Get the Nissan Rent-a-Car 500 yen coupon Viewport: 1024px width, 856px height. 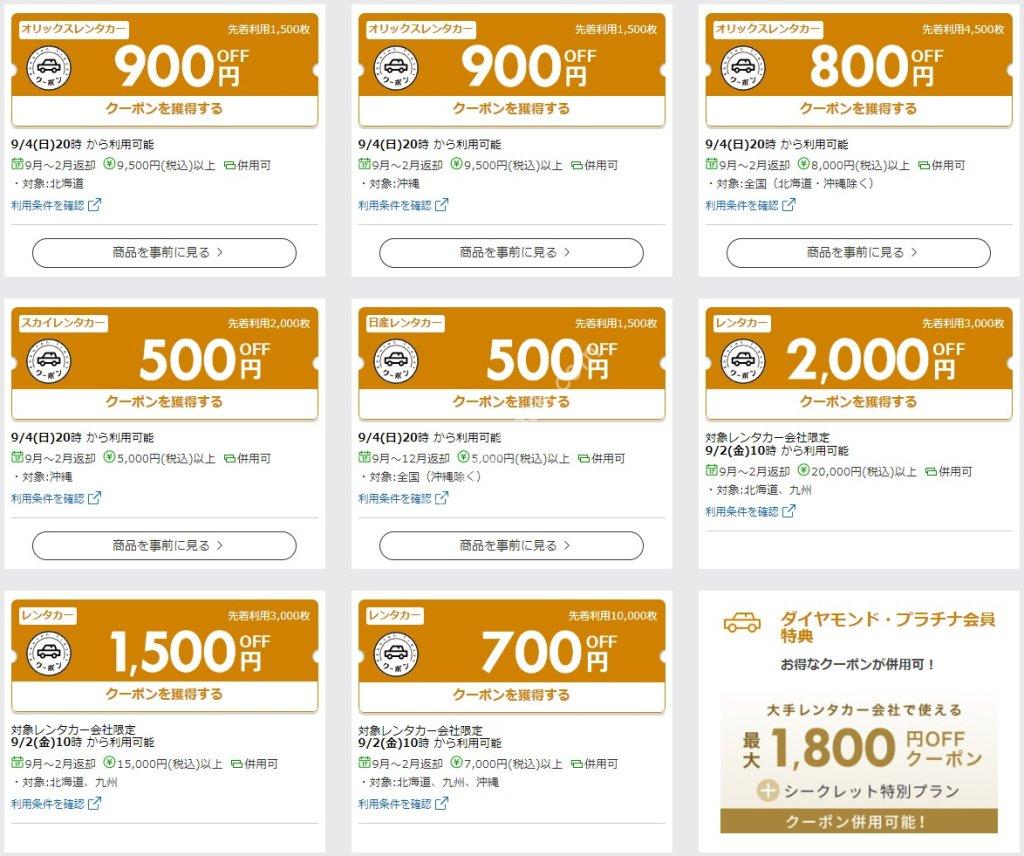pos(511,402)
